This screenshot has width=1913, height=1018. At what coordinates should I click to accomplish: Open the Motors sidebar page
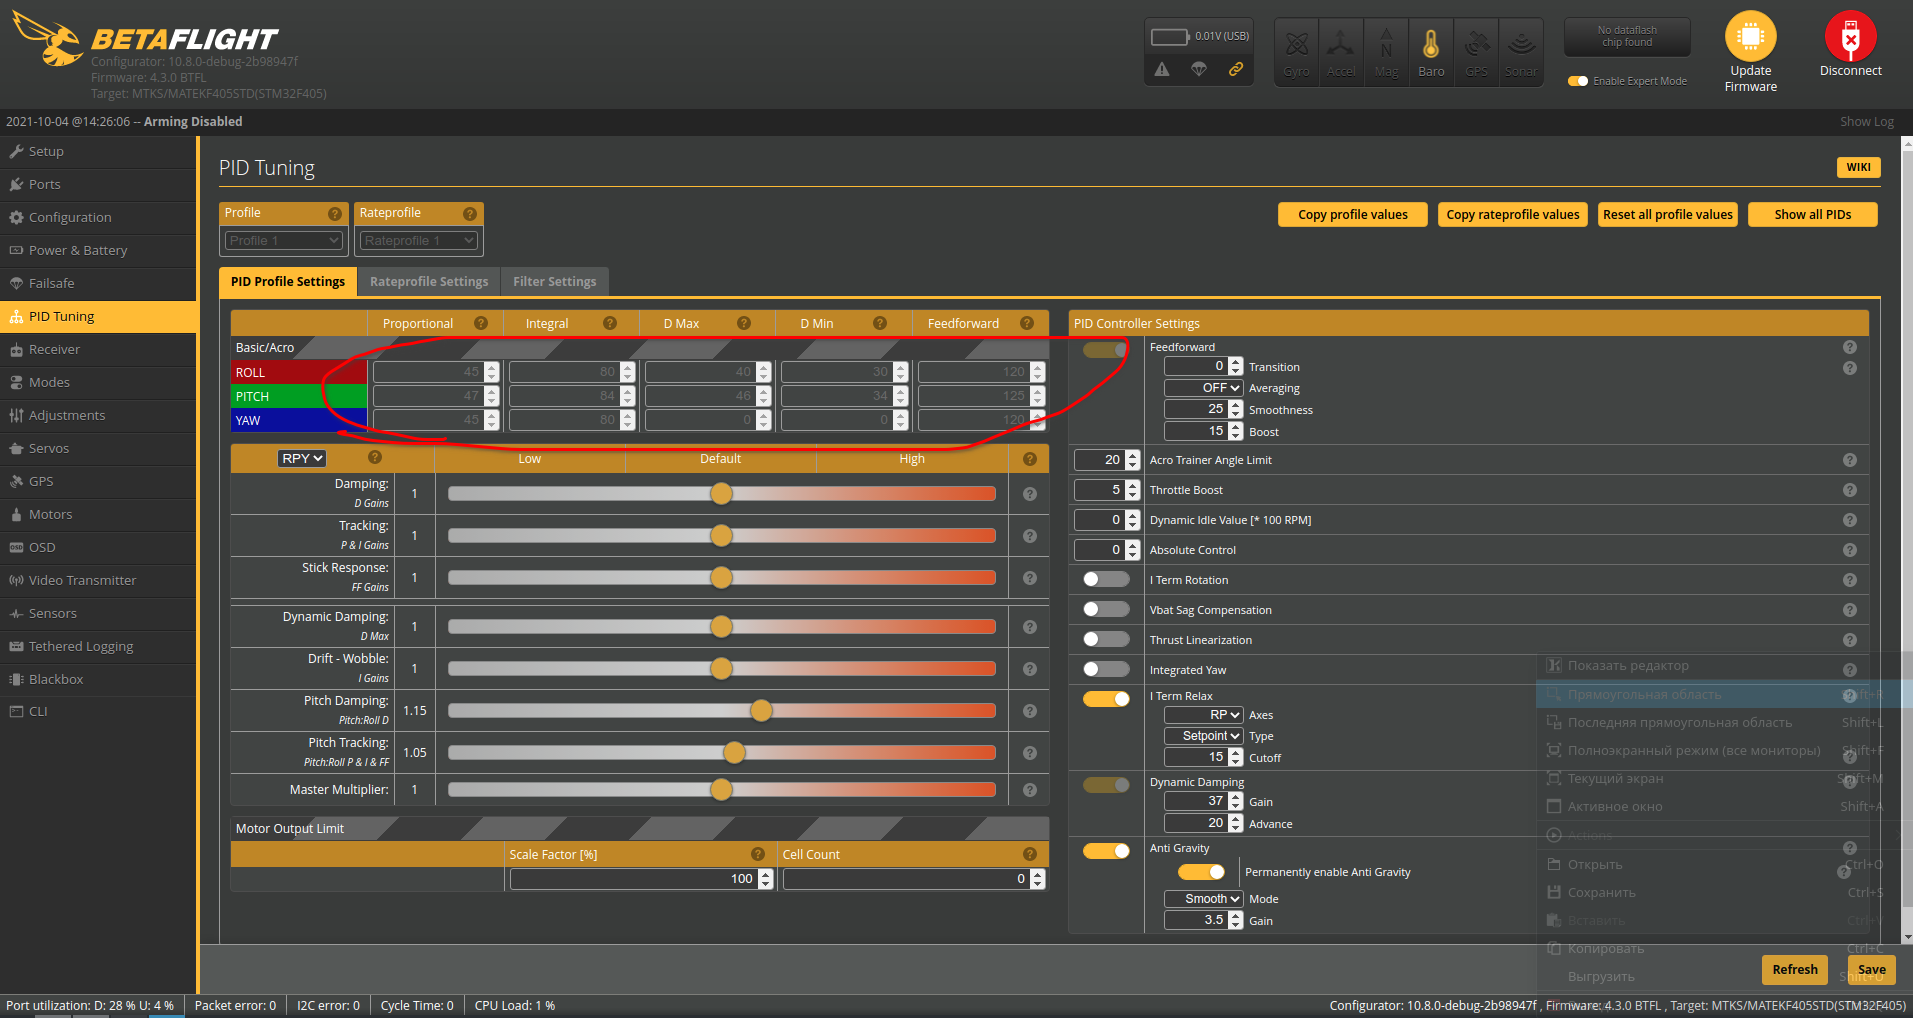[98, 515]
